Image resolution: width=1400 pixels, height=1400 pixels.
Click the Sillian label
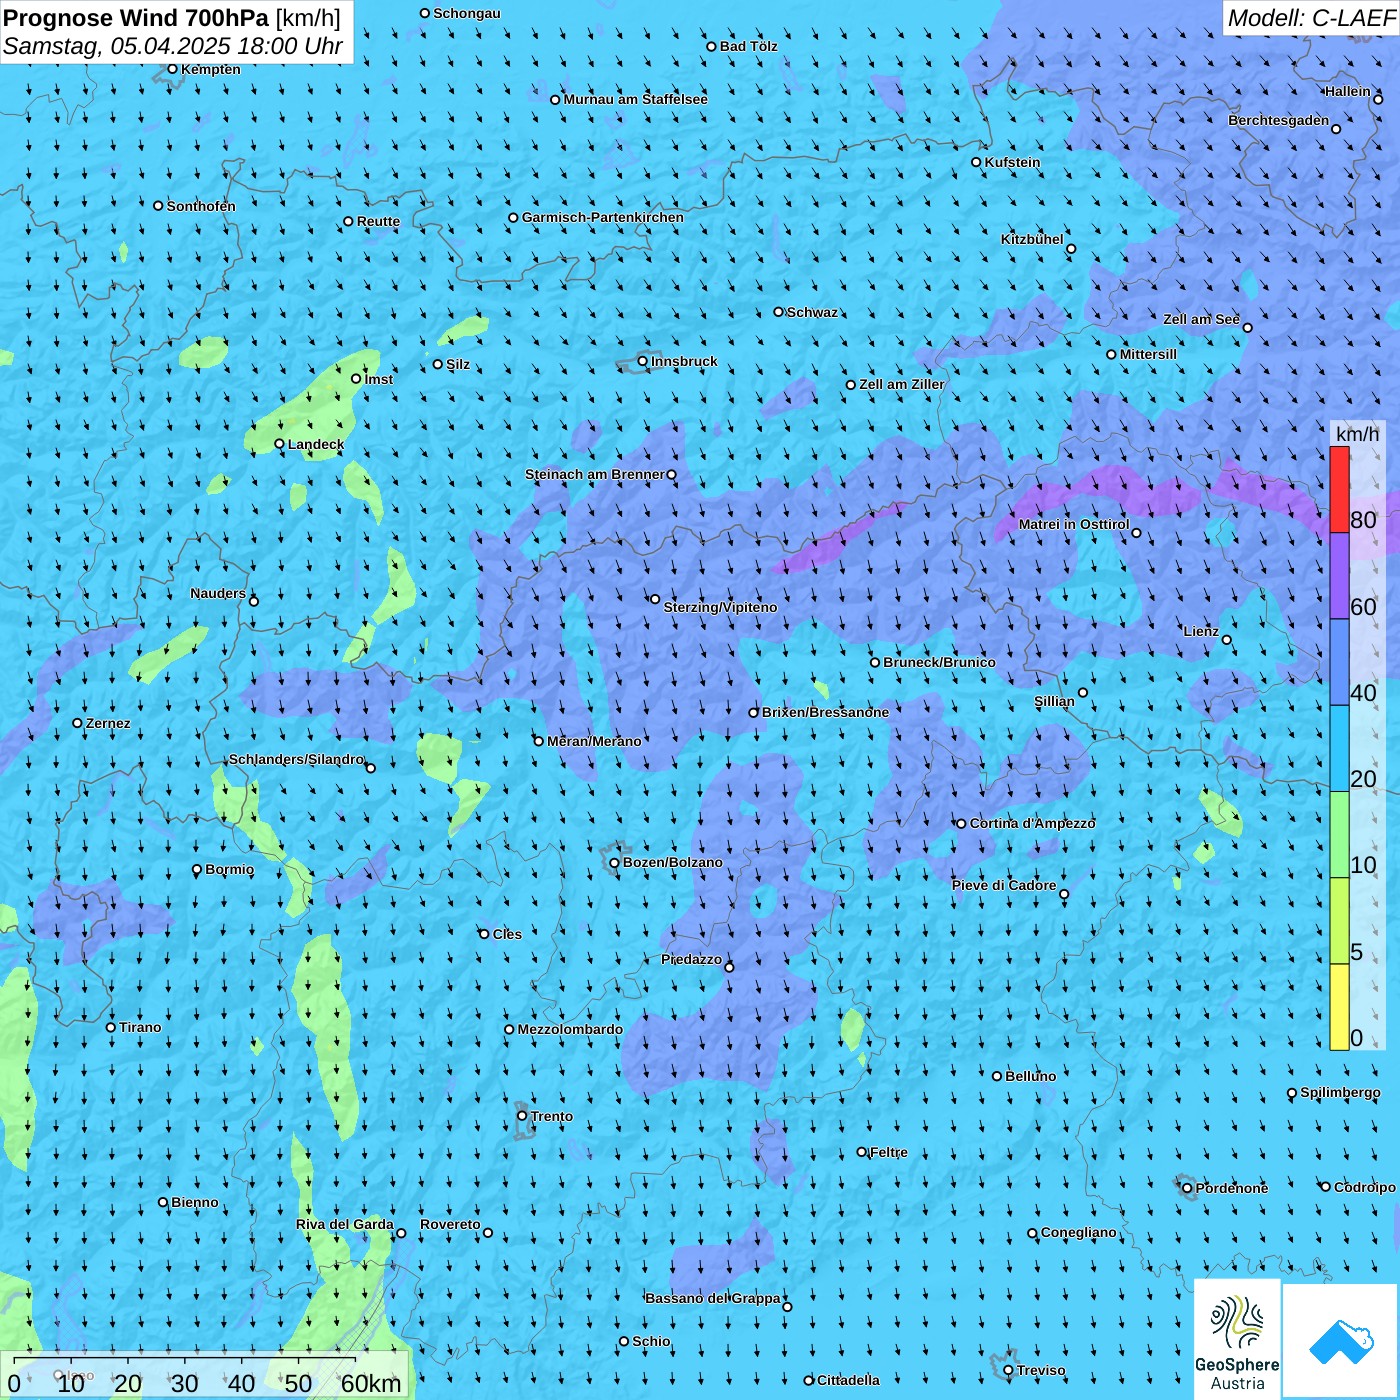pos(1054,701)
